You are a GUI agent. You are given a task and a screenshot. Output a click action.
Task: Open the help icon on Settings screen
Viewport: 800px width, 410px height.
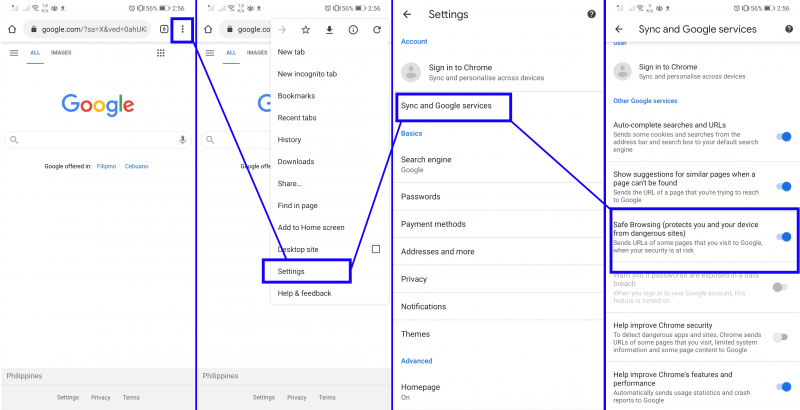point(591,14)
